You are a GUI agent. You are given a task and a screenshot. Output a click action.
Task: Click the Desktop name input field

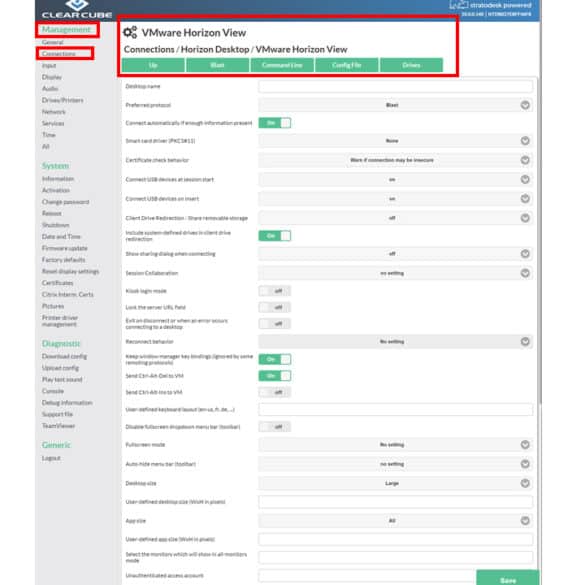point(395,86)
